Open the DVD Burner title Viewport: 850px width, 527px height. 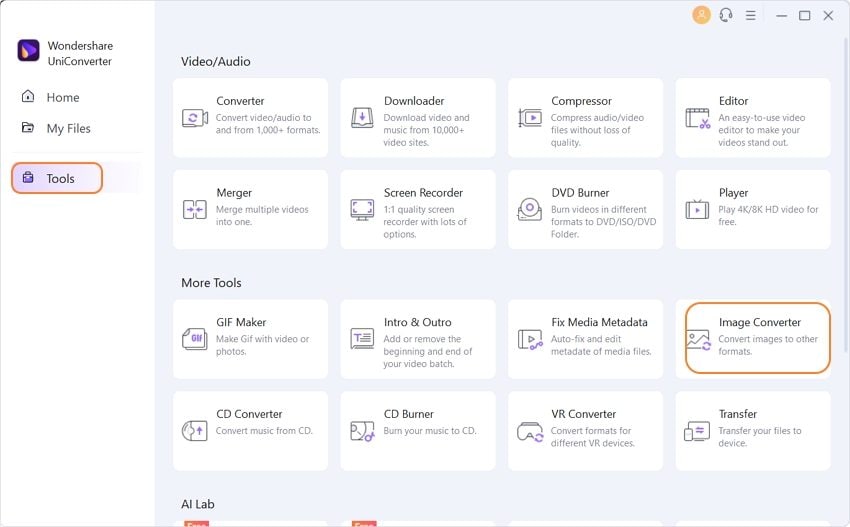click(580, 192)
